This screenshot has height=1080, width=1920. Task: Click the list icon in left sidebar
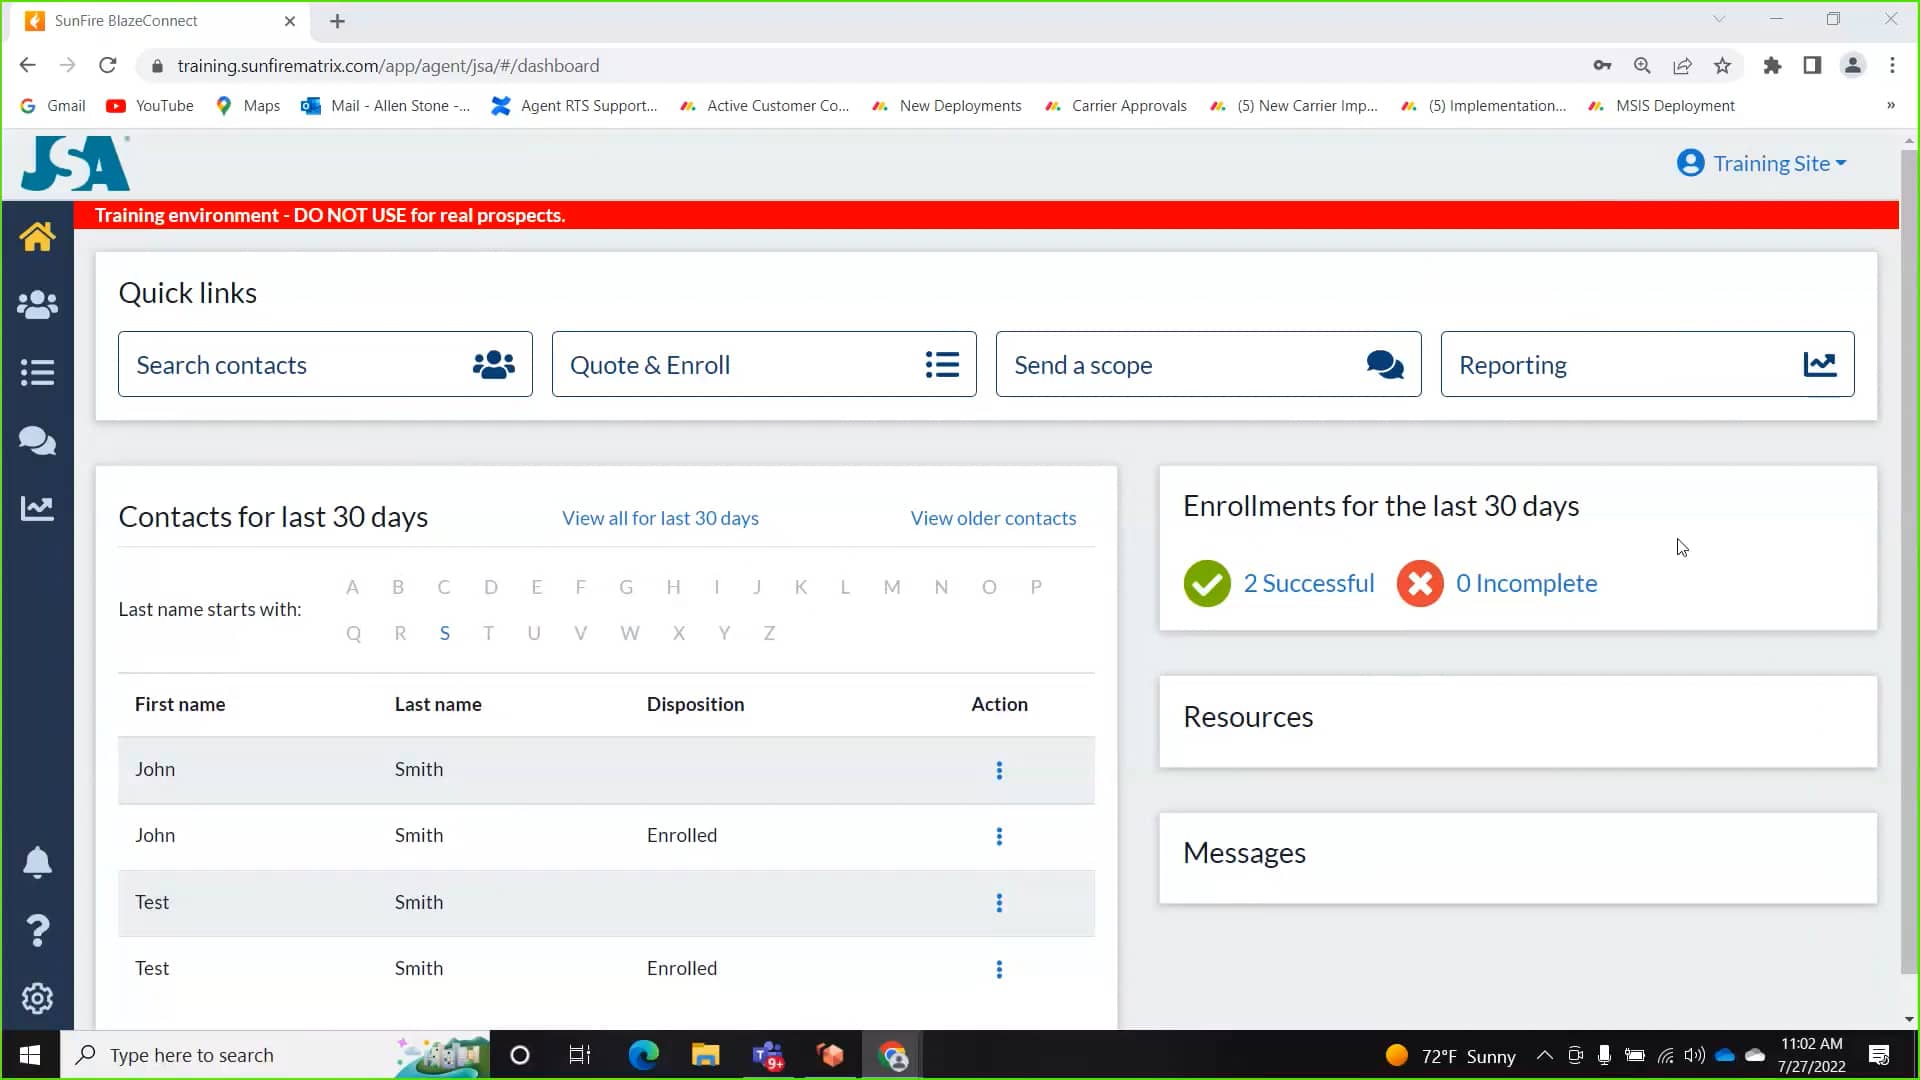pos(37,373)
